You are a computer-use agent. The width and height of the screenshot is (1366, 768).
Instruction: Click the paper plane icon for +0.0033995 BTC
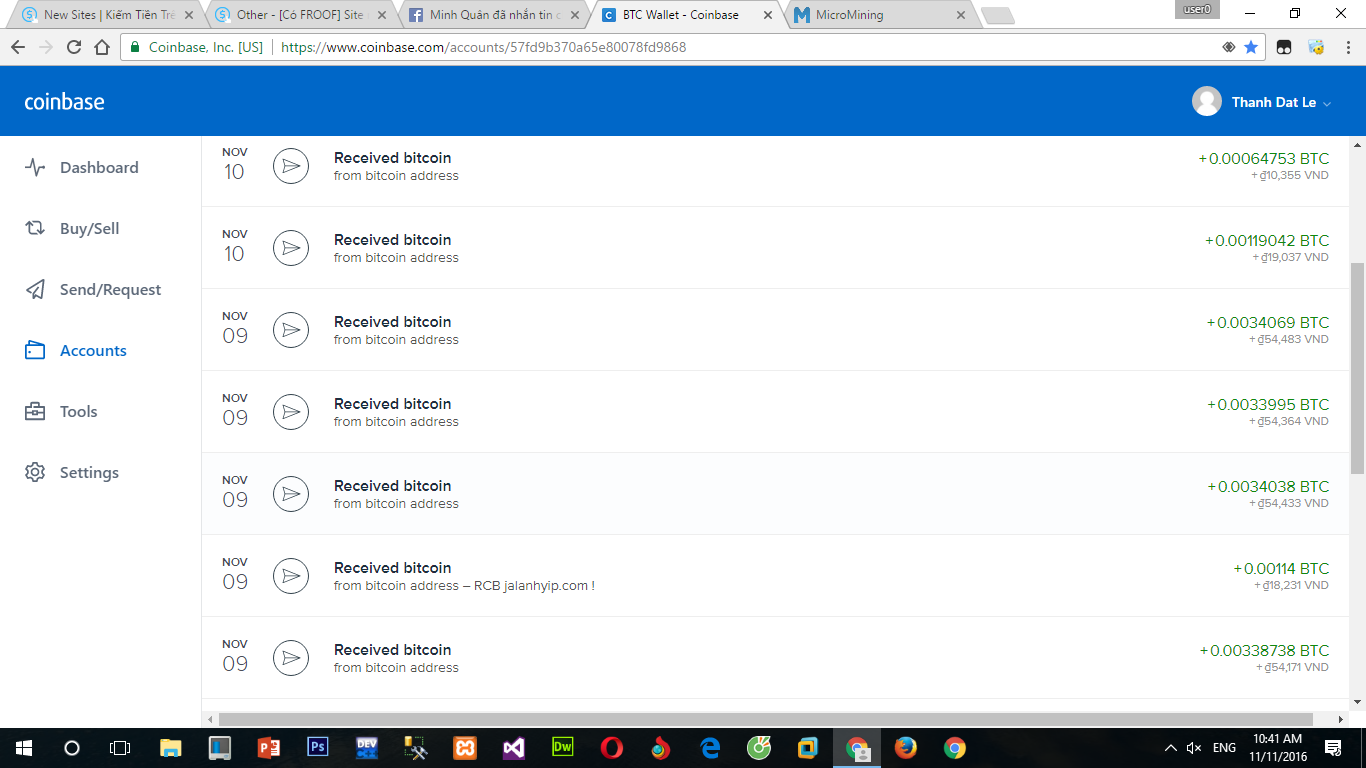pos(291,412)
